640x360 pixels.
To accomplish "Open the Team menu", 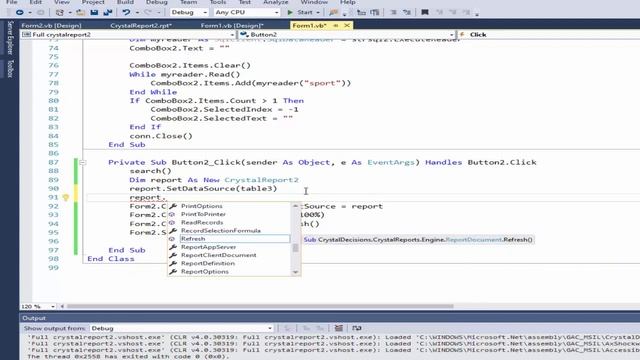I will pos(189,2).
